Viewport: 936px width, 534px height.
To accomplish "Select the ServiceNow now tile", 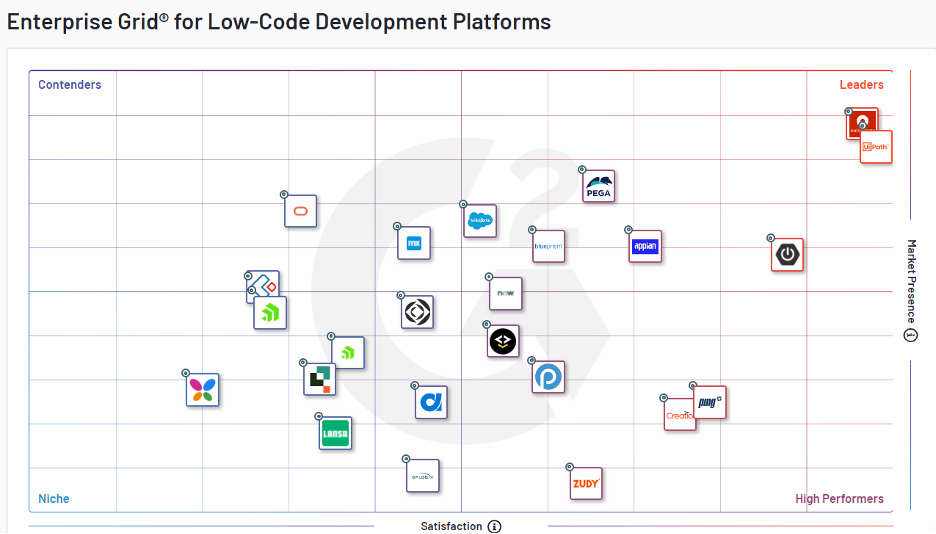I will [x=506, y=293].
